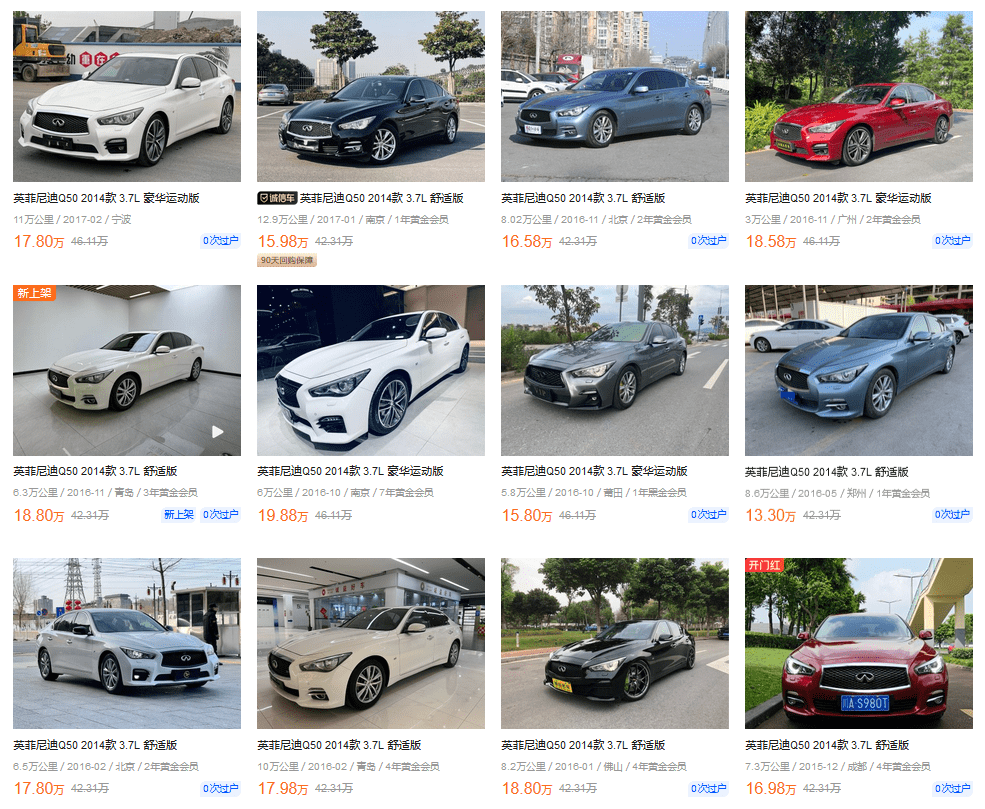985x809 pixels.
Task: Open the red Q50 photo from Guangzhou listing
Action: point(859,97)
